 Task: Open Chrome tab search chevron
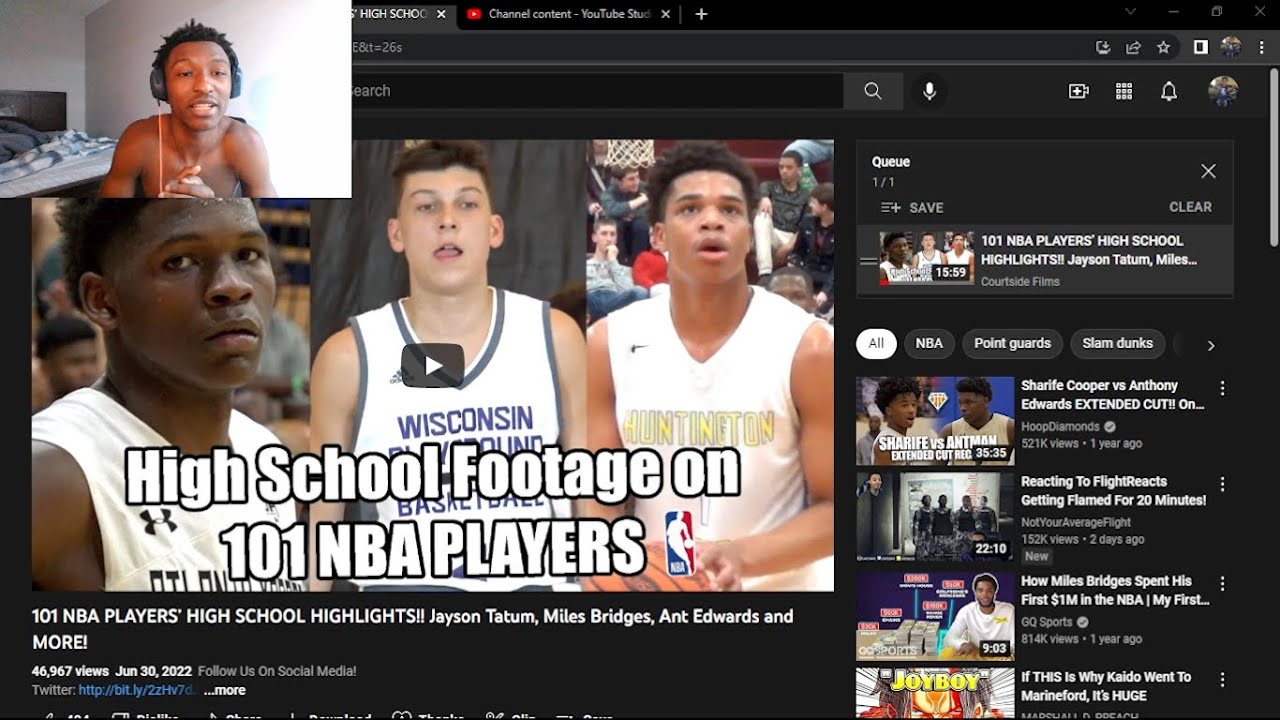(1130, 12)
